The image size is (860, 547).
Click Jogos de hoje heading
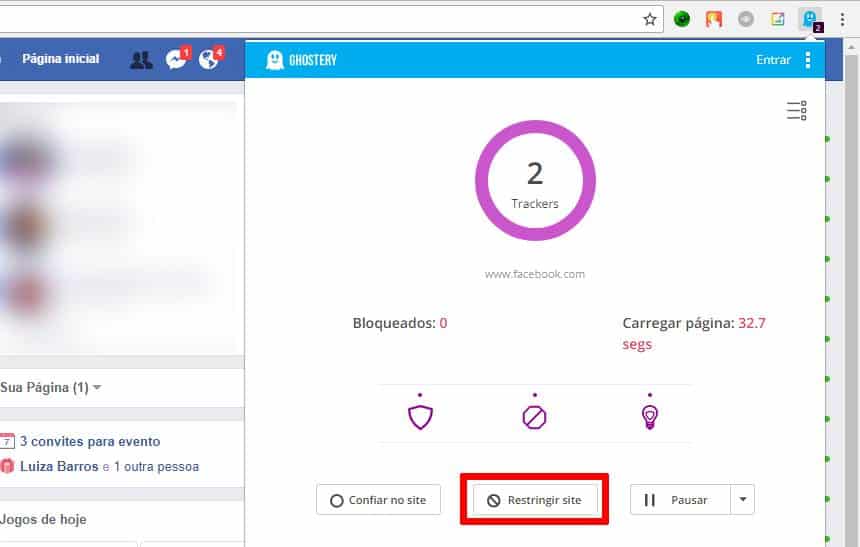click(43, 519)
